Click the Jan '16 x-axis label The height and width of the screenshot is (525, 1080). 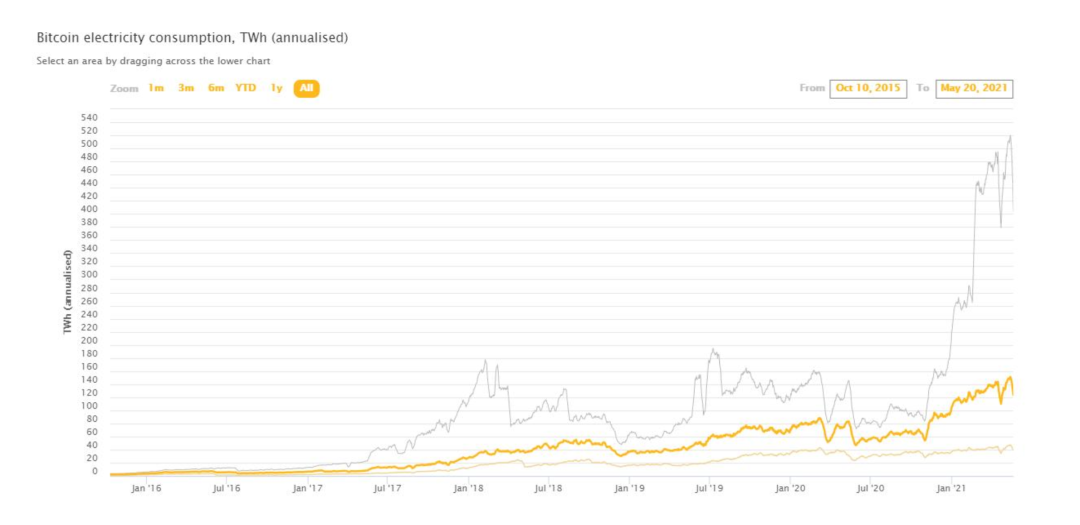tap(146, 488)
